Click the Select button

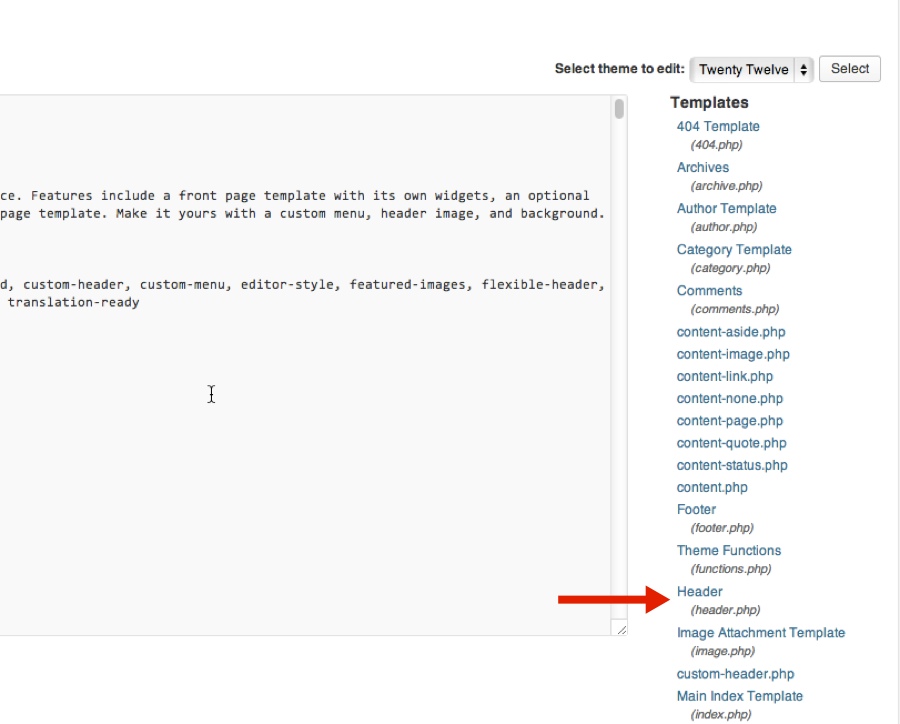[x=849, y=69]
